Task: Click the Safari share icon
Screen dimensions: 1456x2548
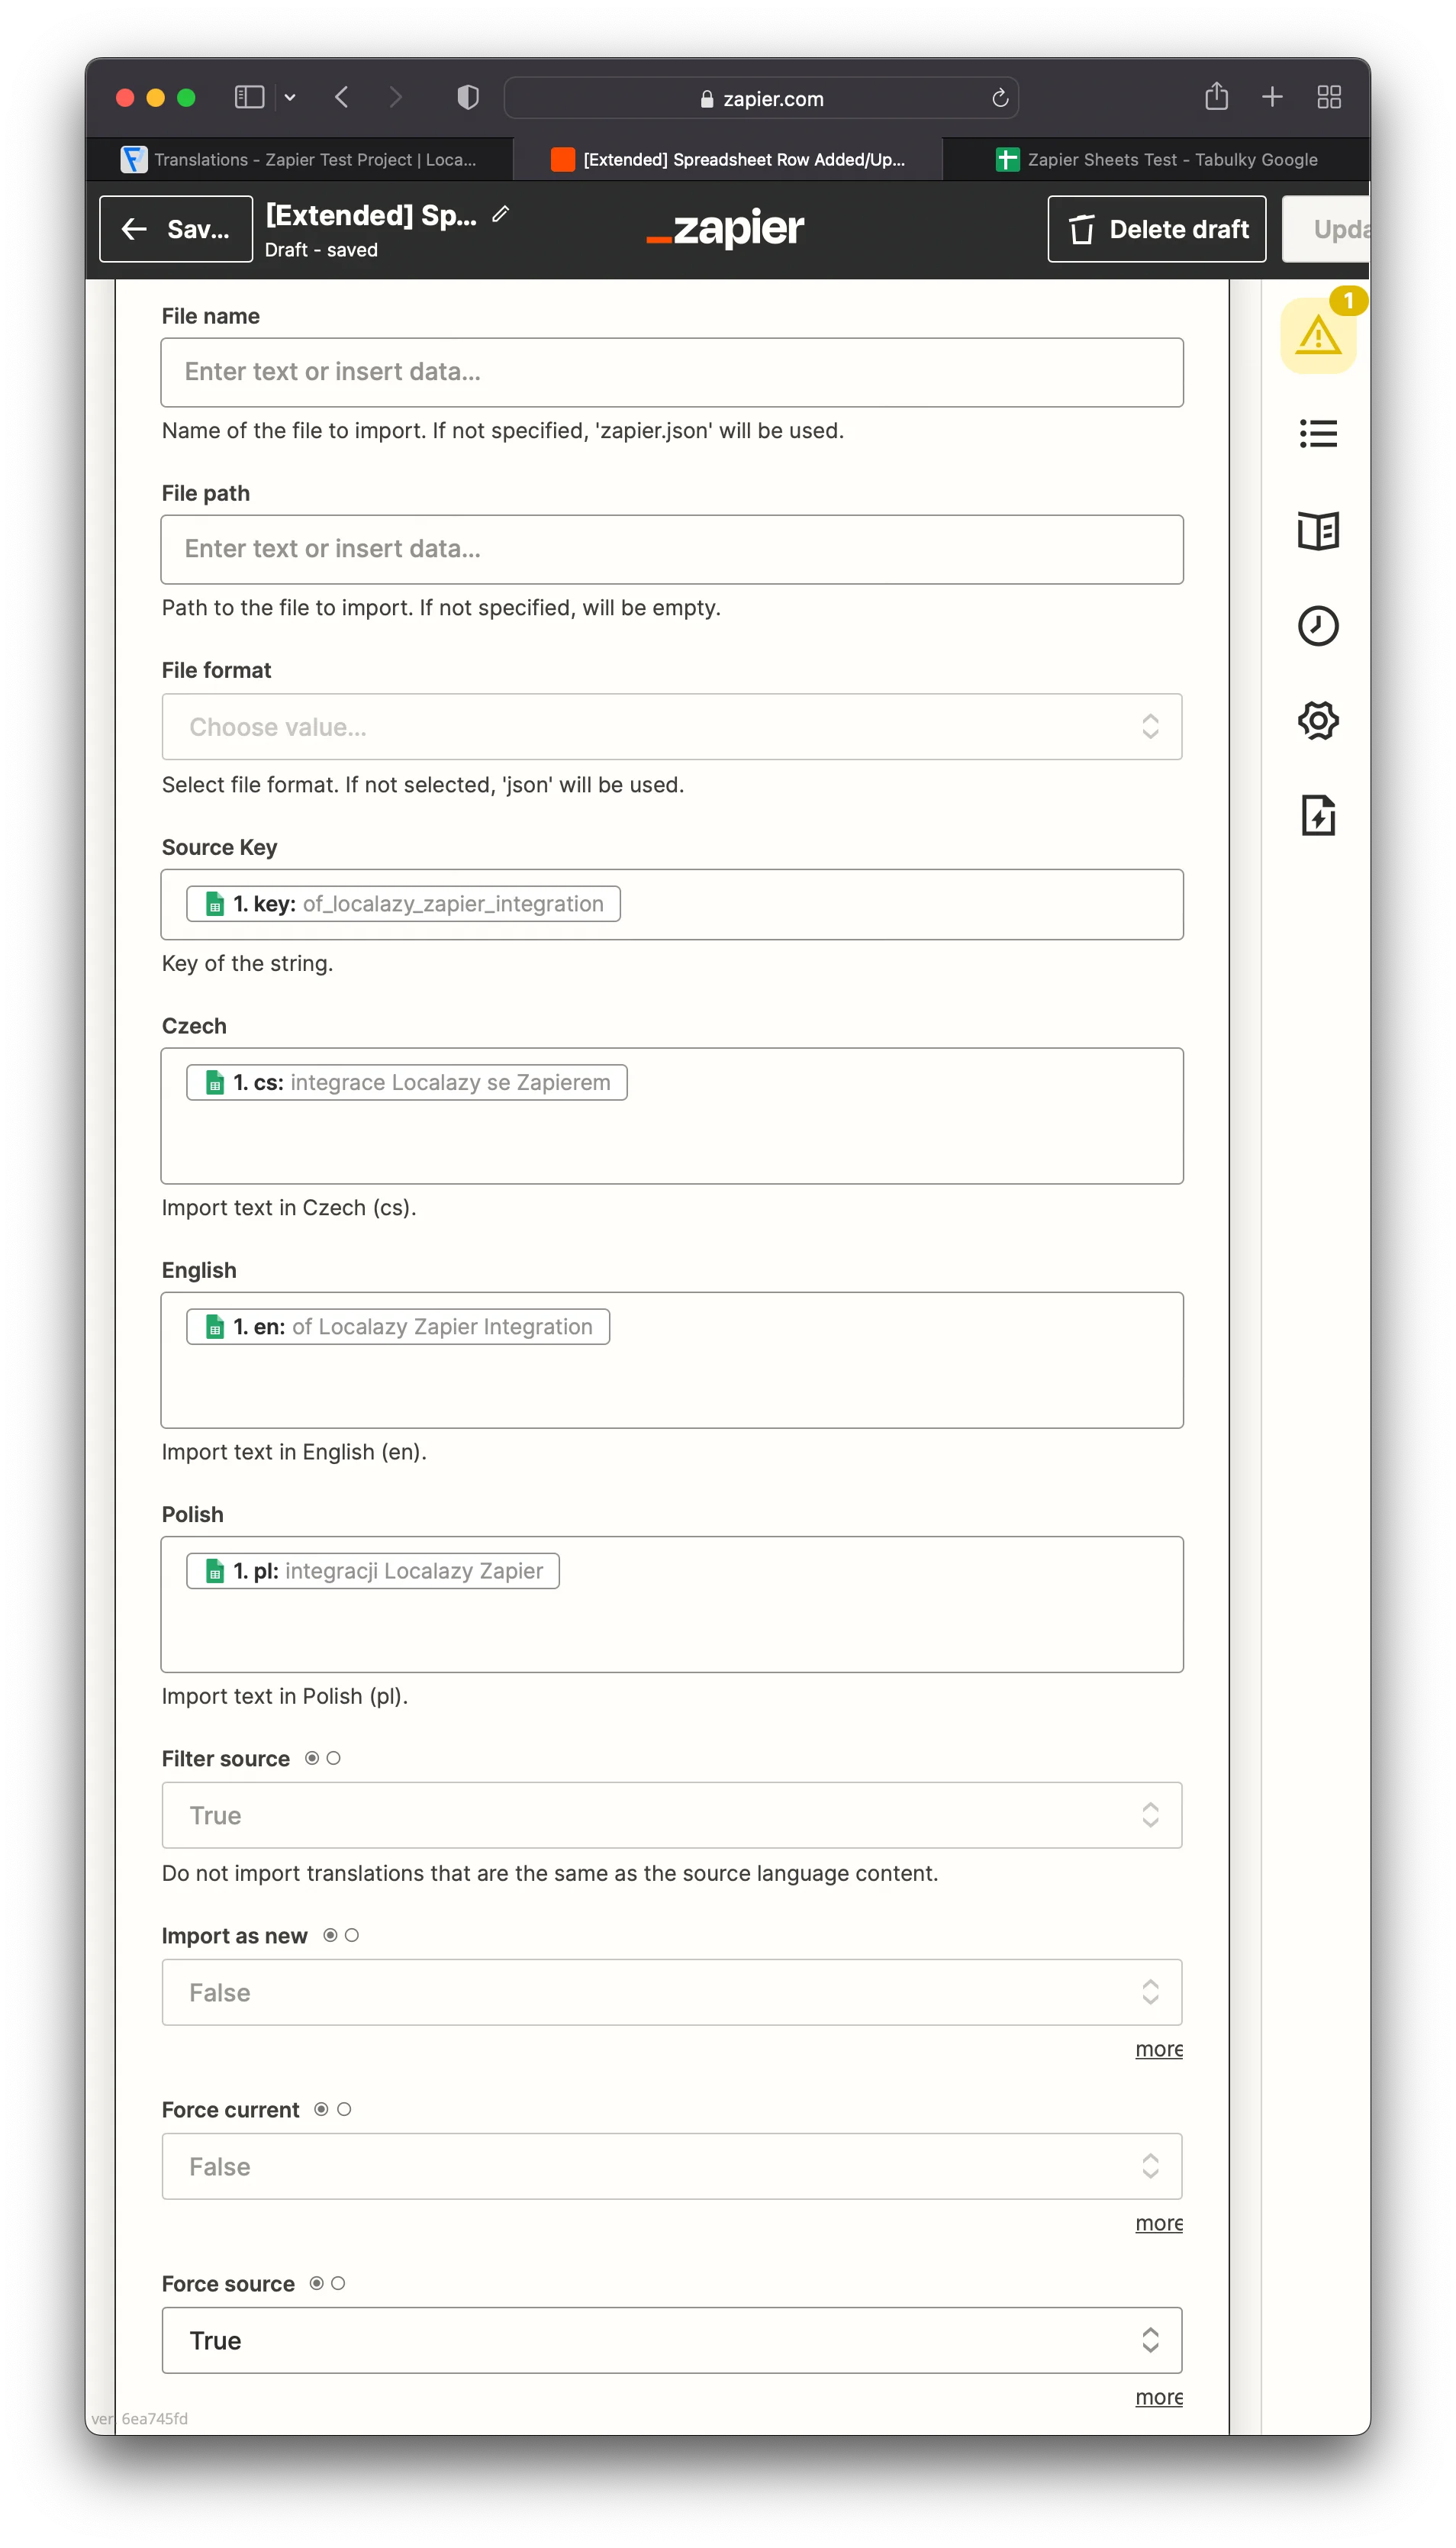Action: click(x=1215, y=97)
